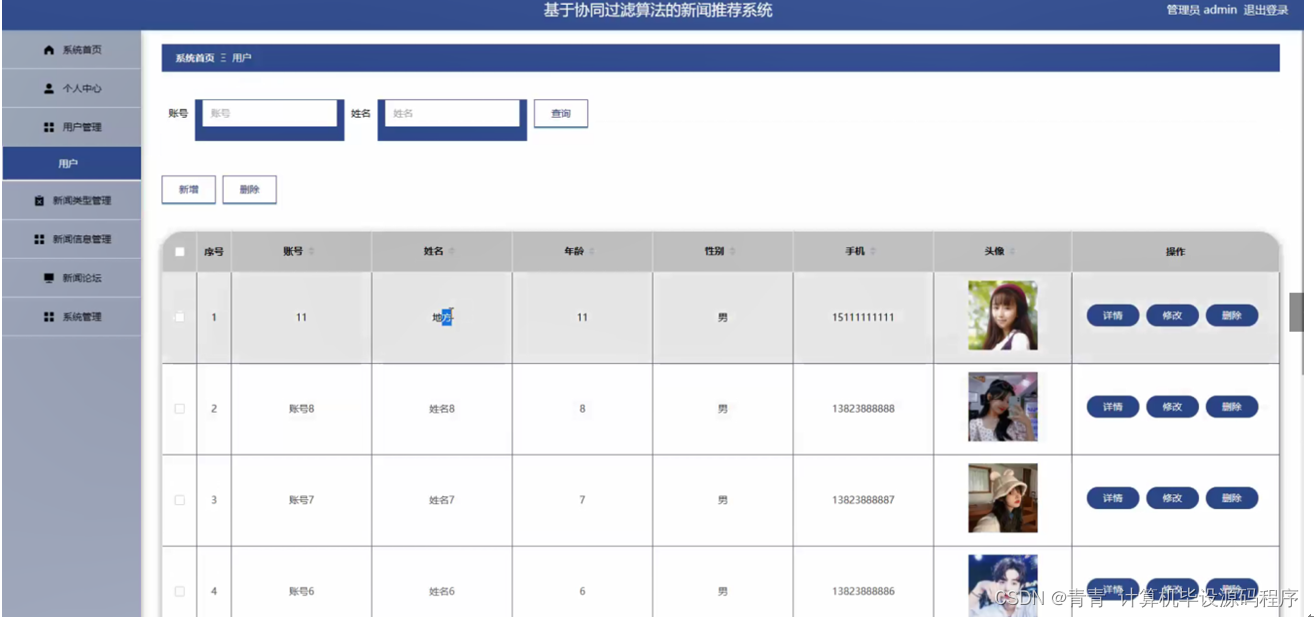This screenshot has width=1314, height=617.
Task: Open 个人中心 in the sidebar
Action: pos(71,88)
